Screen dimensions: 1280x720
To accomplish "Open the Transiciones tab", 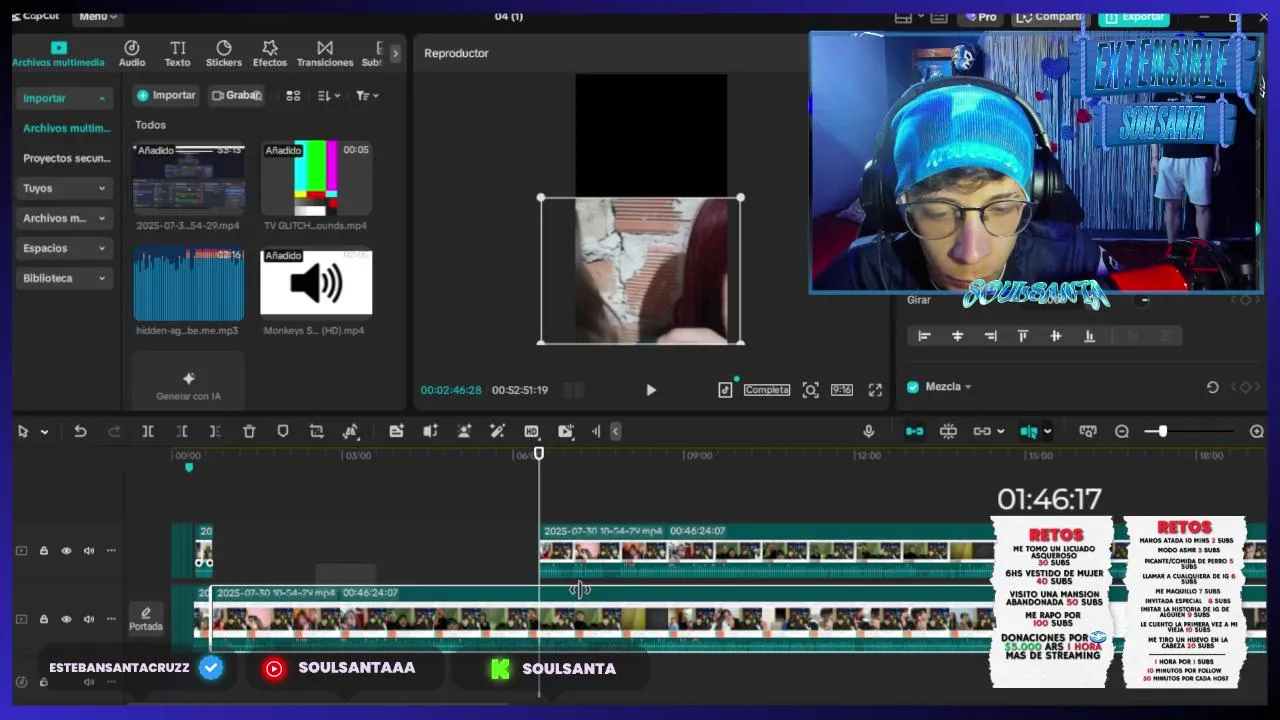I will point(325,54).
